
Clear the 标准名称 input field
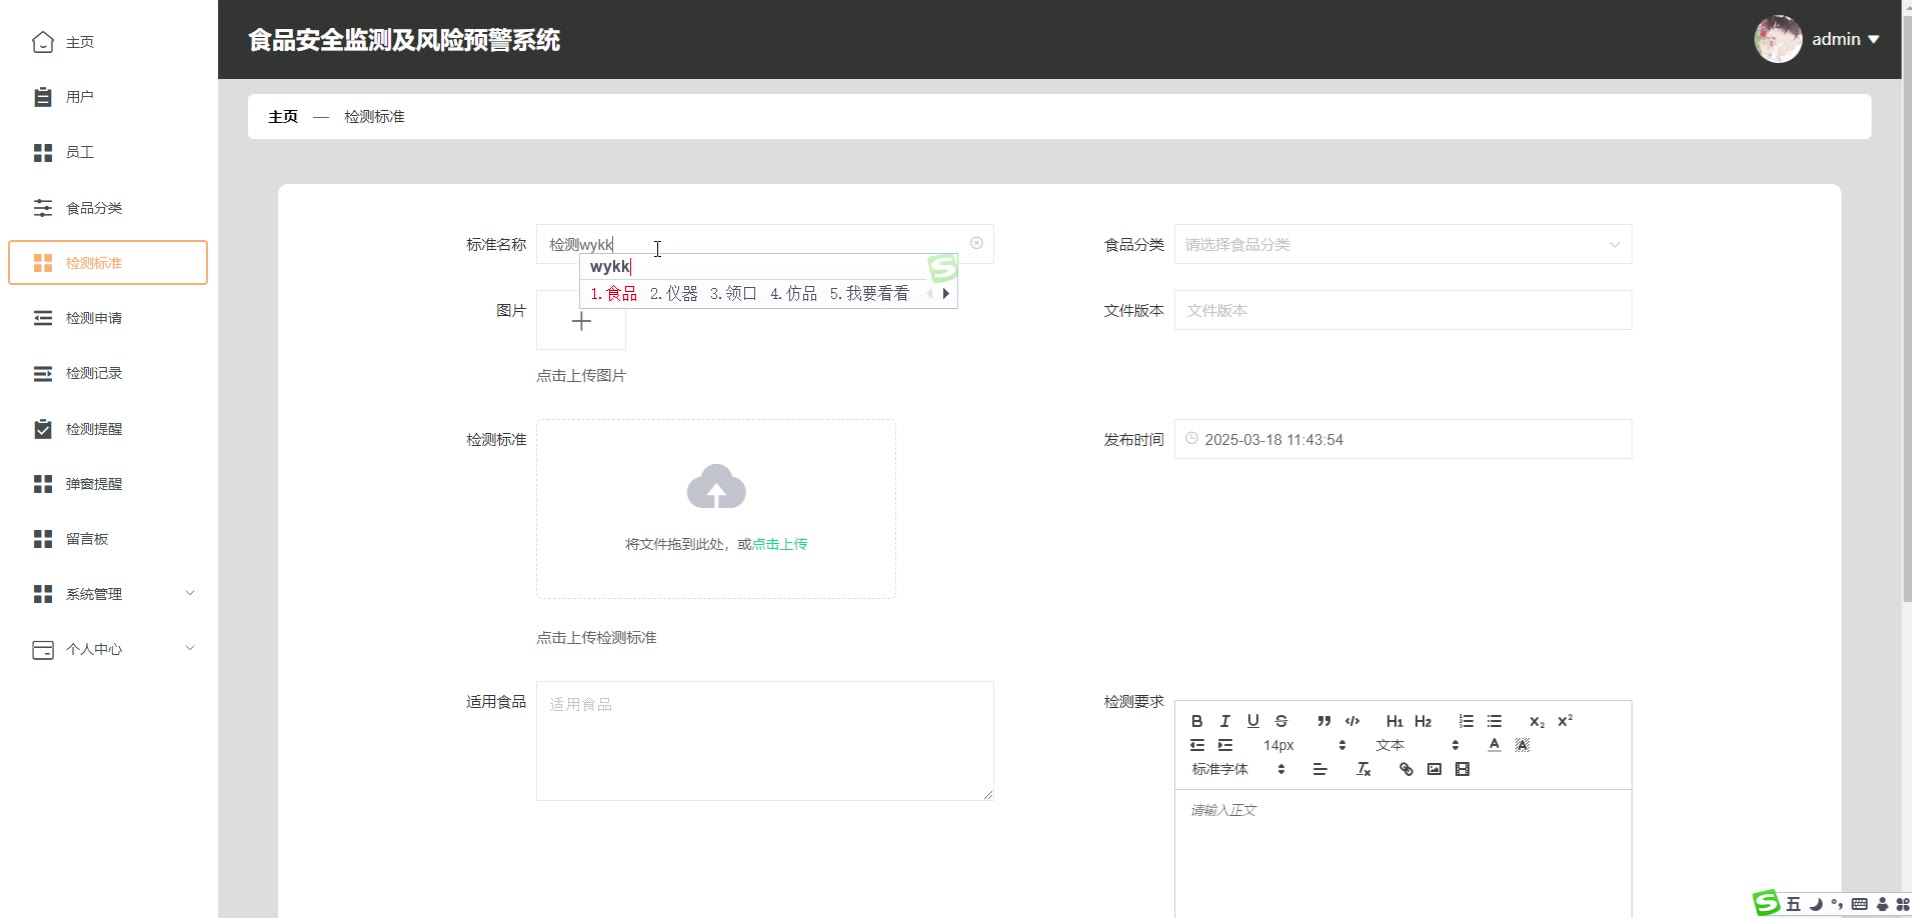click(x=976, y=243)
